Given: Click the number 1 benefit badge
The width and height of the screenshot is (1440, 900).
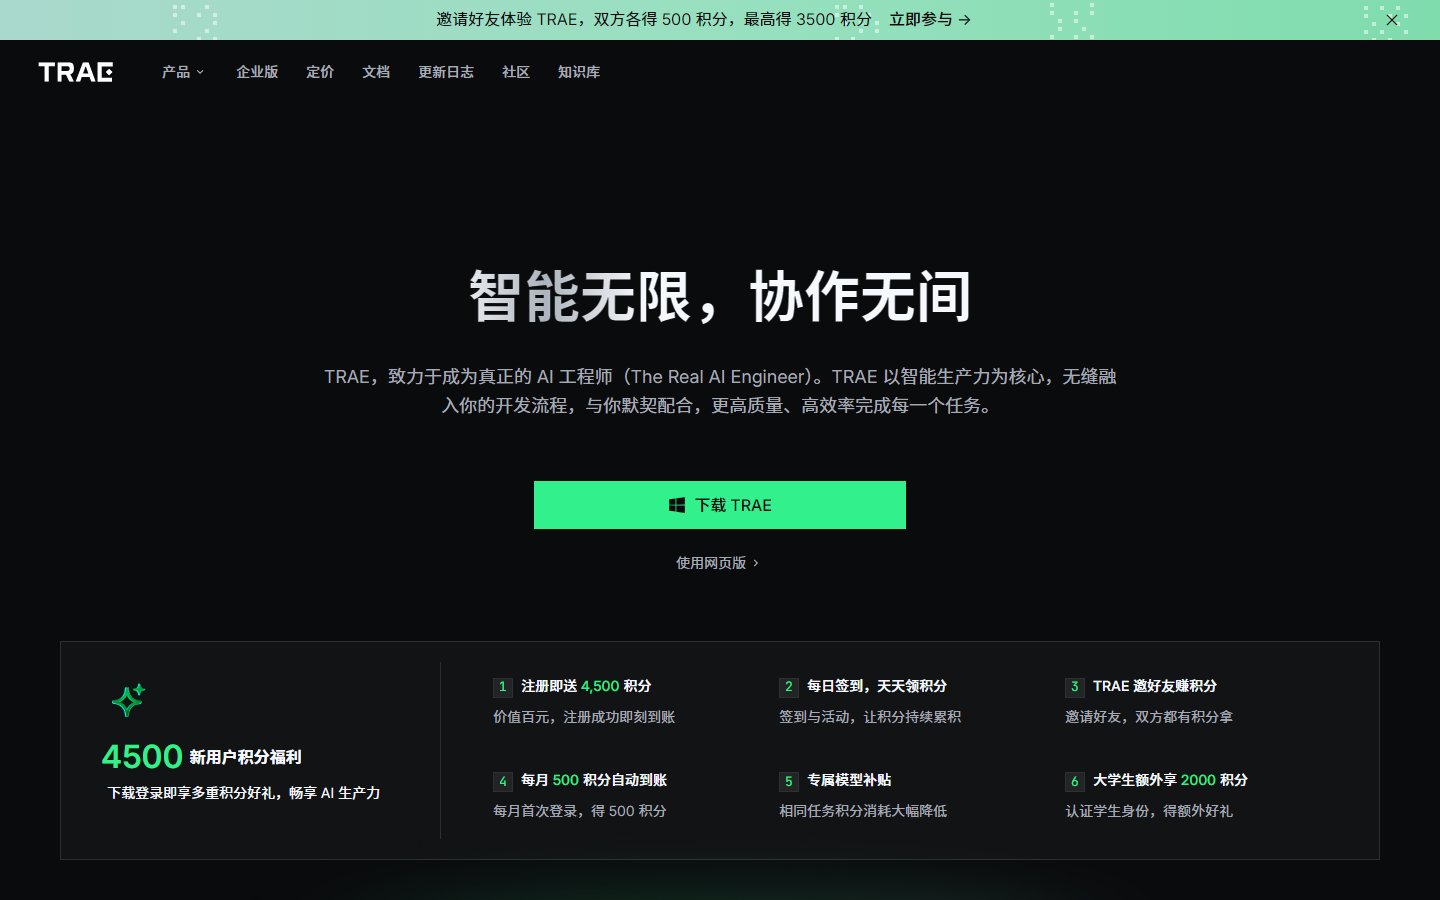Looking at the screenshot, I should point(503,687).
